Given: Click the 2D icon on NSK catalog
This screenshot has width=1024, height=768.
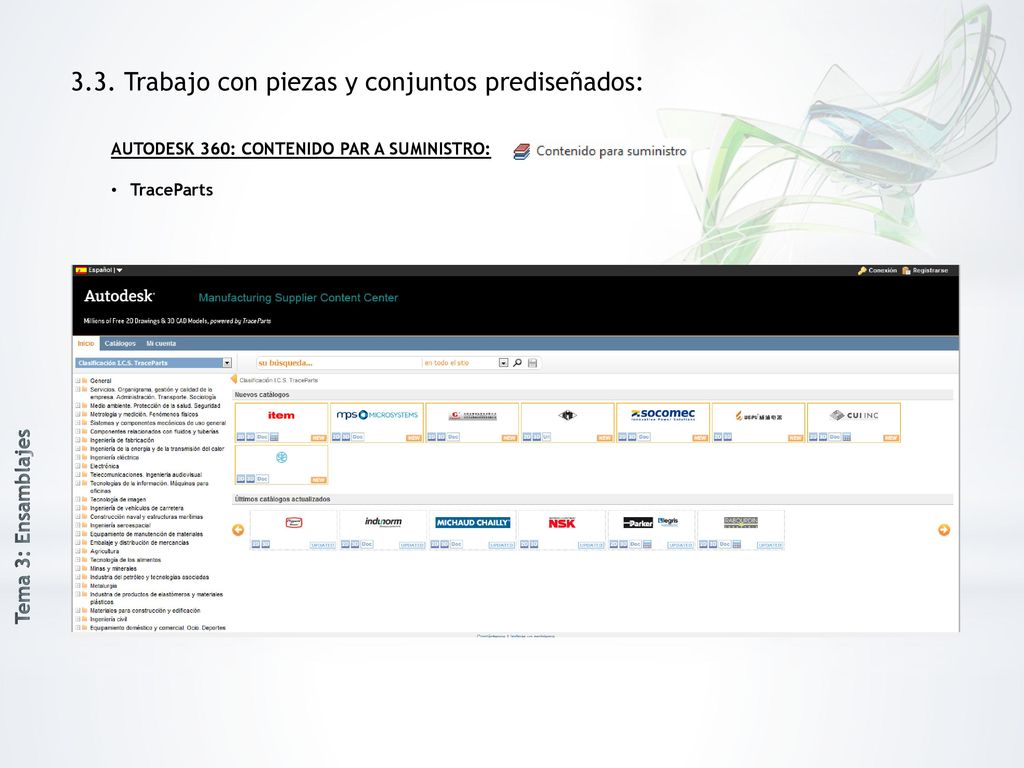Looking at the screenshot, I should coord(524,544).
